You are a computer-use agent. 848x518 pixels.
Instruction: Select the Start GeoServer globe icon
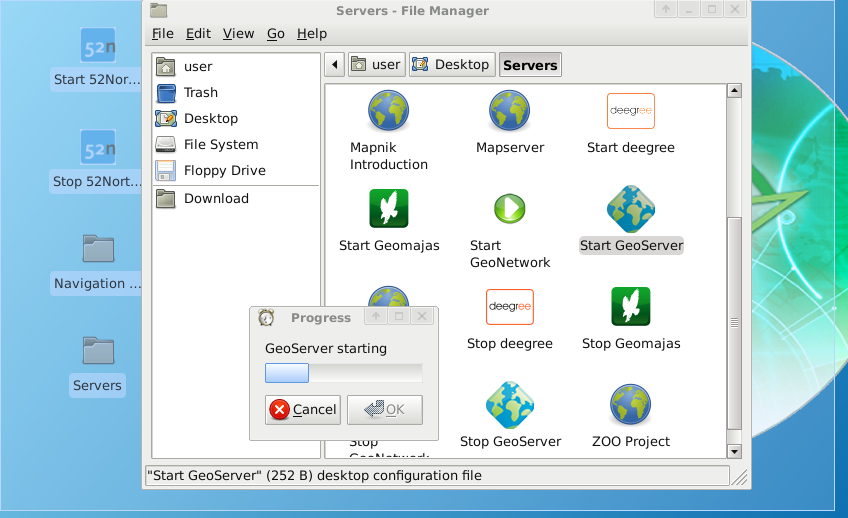[x=631, y=209]
